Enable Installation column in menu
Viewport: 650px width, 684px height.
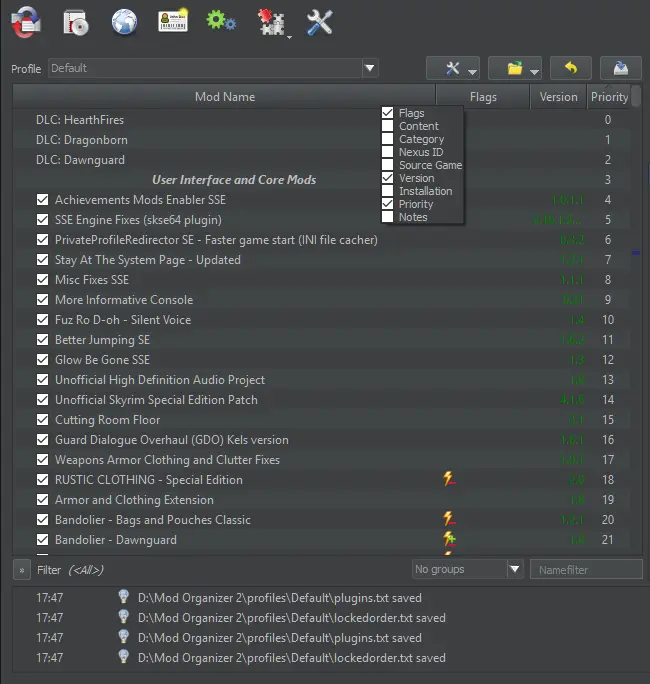(x=387, y=191)
